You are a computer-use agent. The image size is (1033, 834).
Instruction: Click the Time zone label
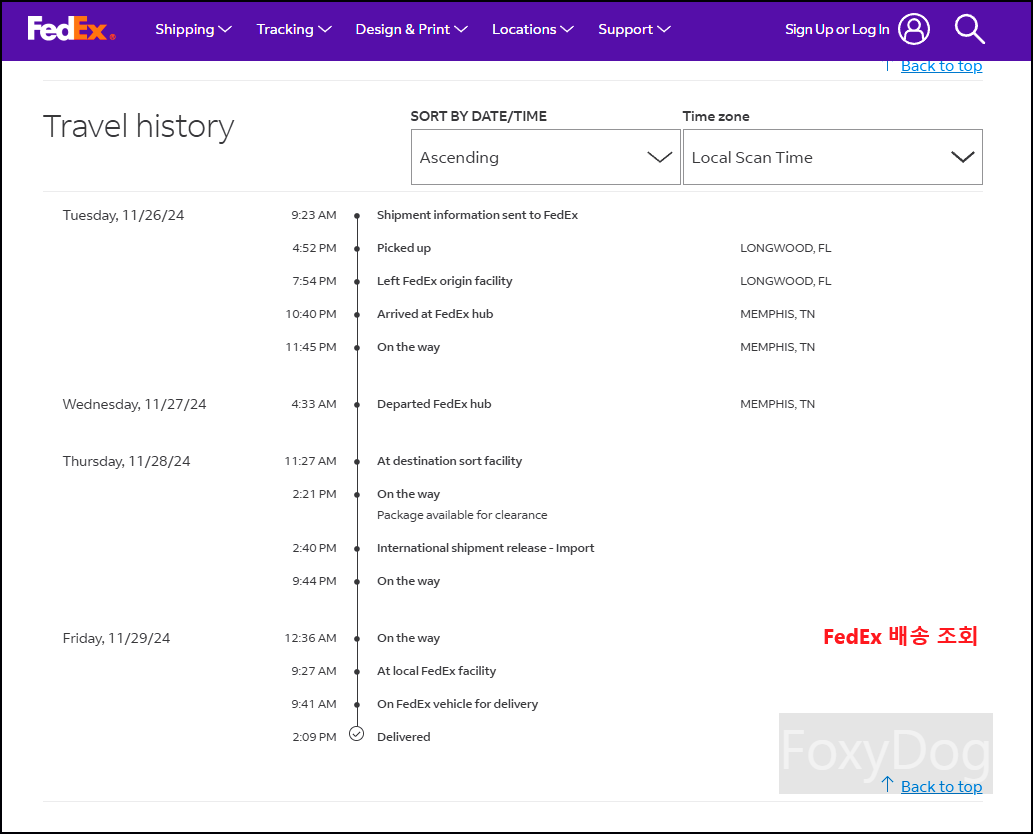tap(716, 116)
